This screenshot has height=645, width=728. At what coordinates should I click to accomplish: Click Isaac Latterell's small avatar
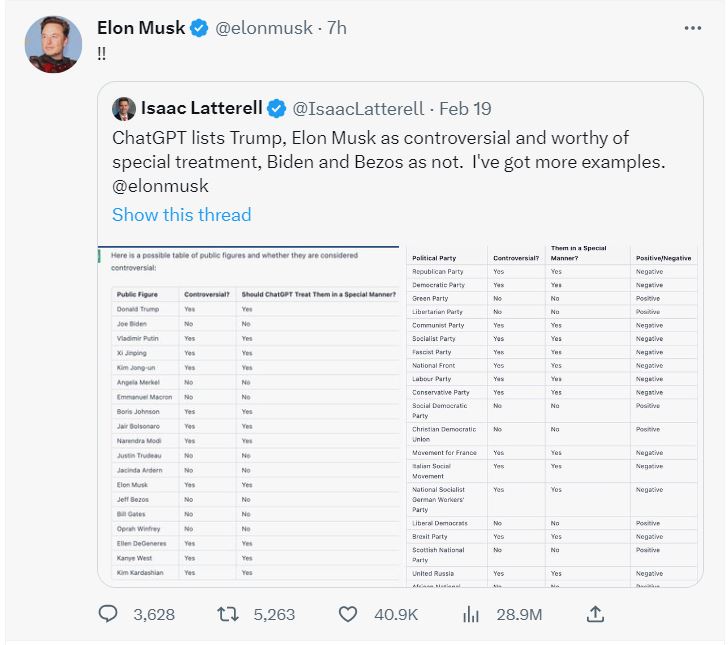[x=124, y=108]
